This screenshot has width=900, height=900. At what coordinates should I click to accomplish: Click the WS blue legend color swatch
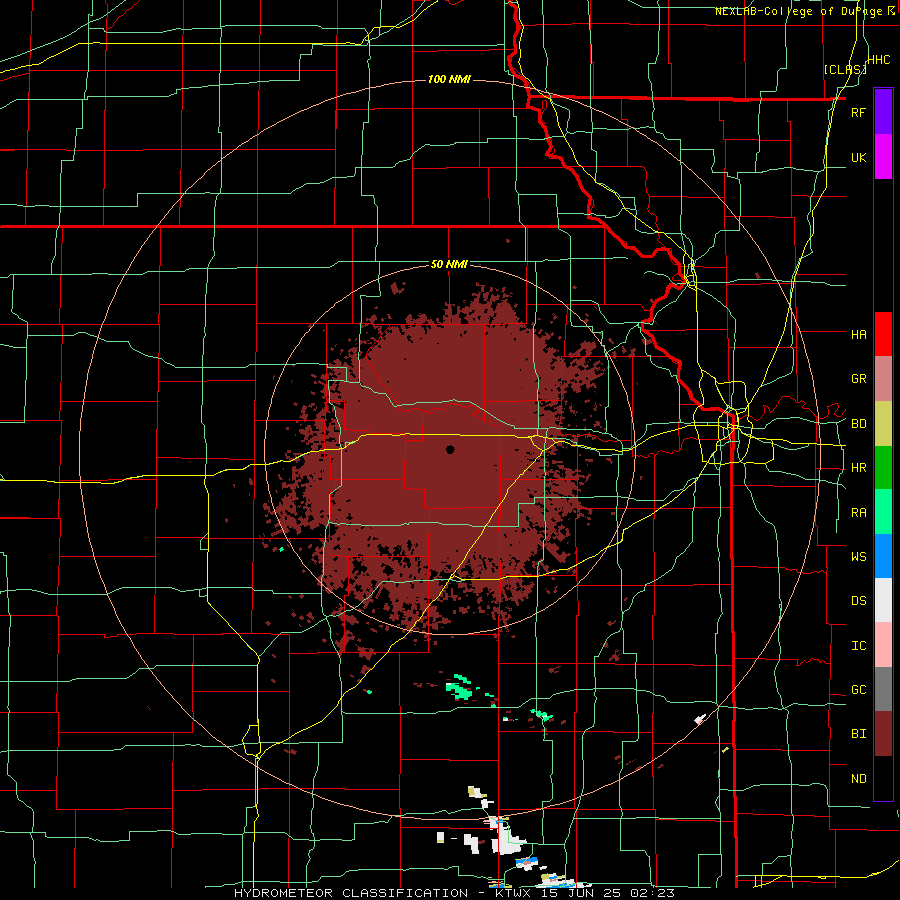coord(883,556)
